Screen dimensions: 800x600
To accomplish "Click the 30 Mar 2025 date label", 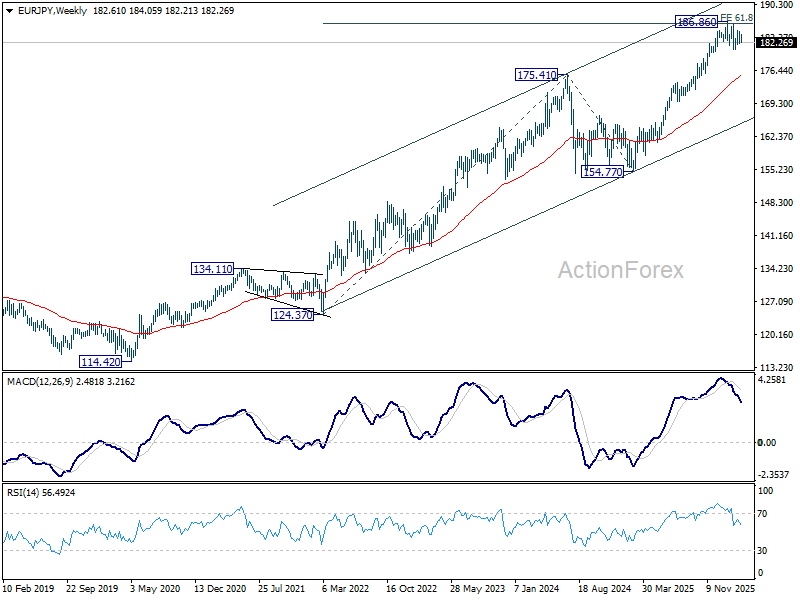I will coord(667,589).
